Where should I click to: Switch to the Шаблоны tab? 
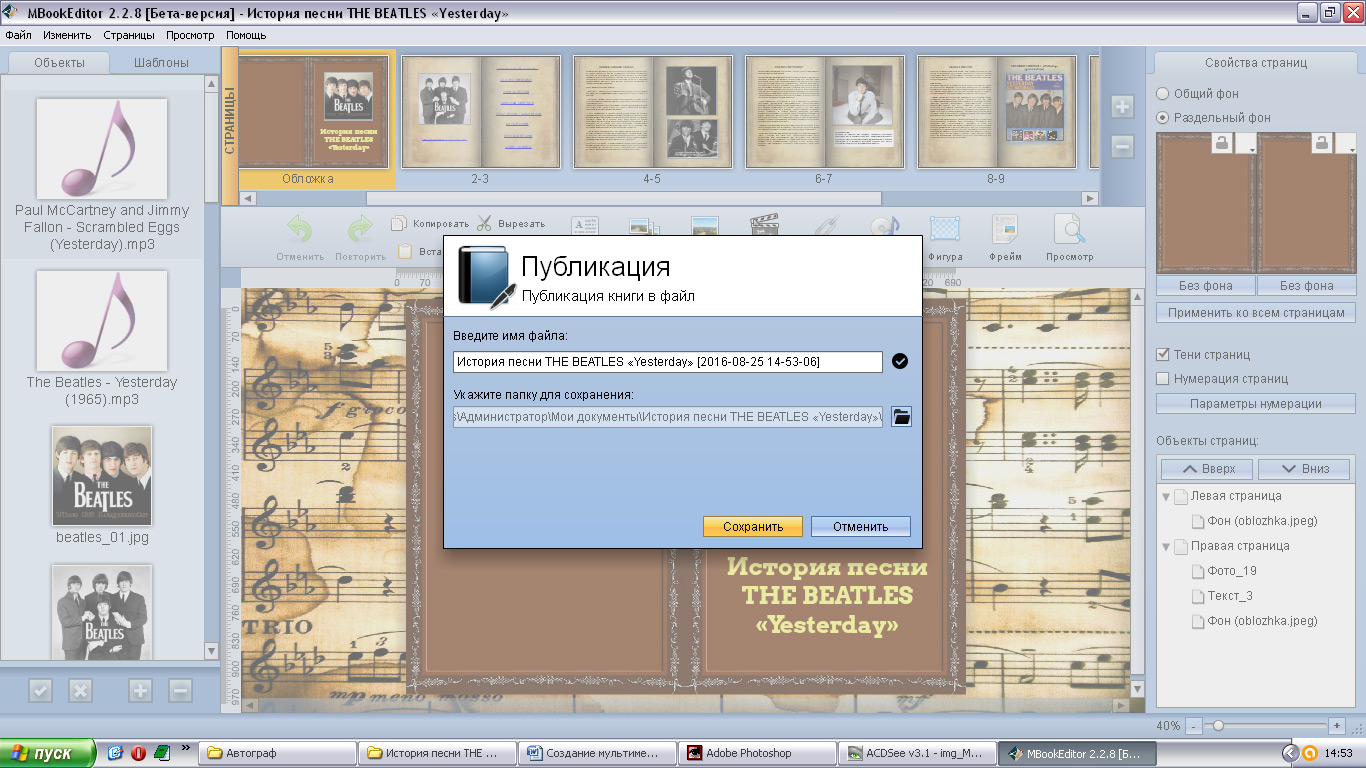pyautogui.click(x=161, y=62)
